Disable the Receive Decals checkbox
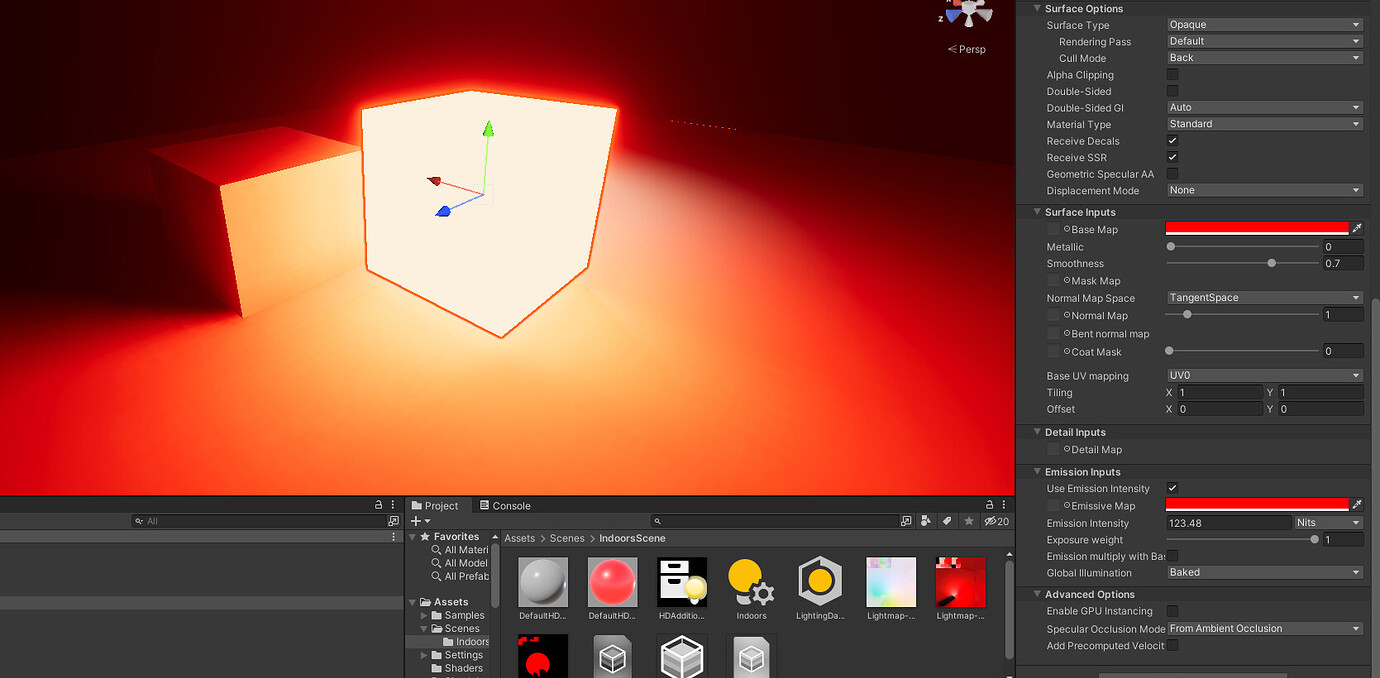 [x=1171, y=140]
